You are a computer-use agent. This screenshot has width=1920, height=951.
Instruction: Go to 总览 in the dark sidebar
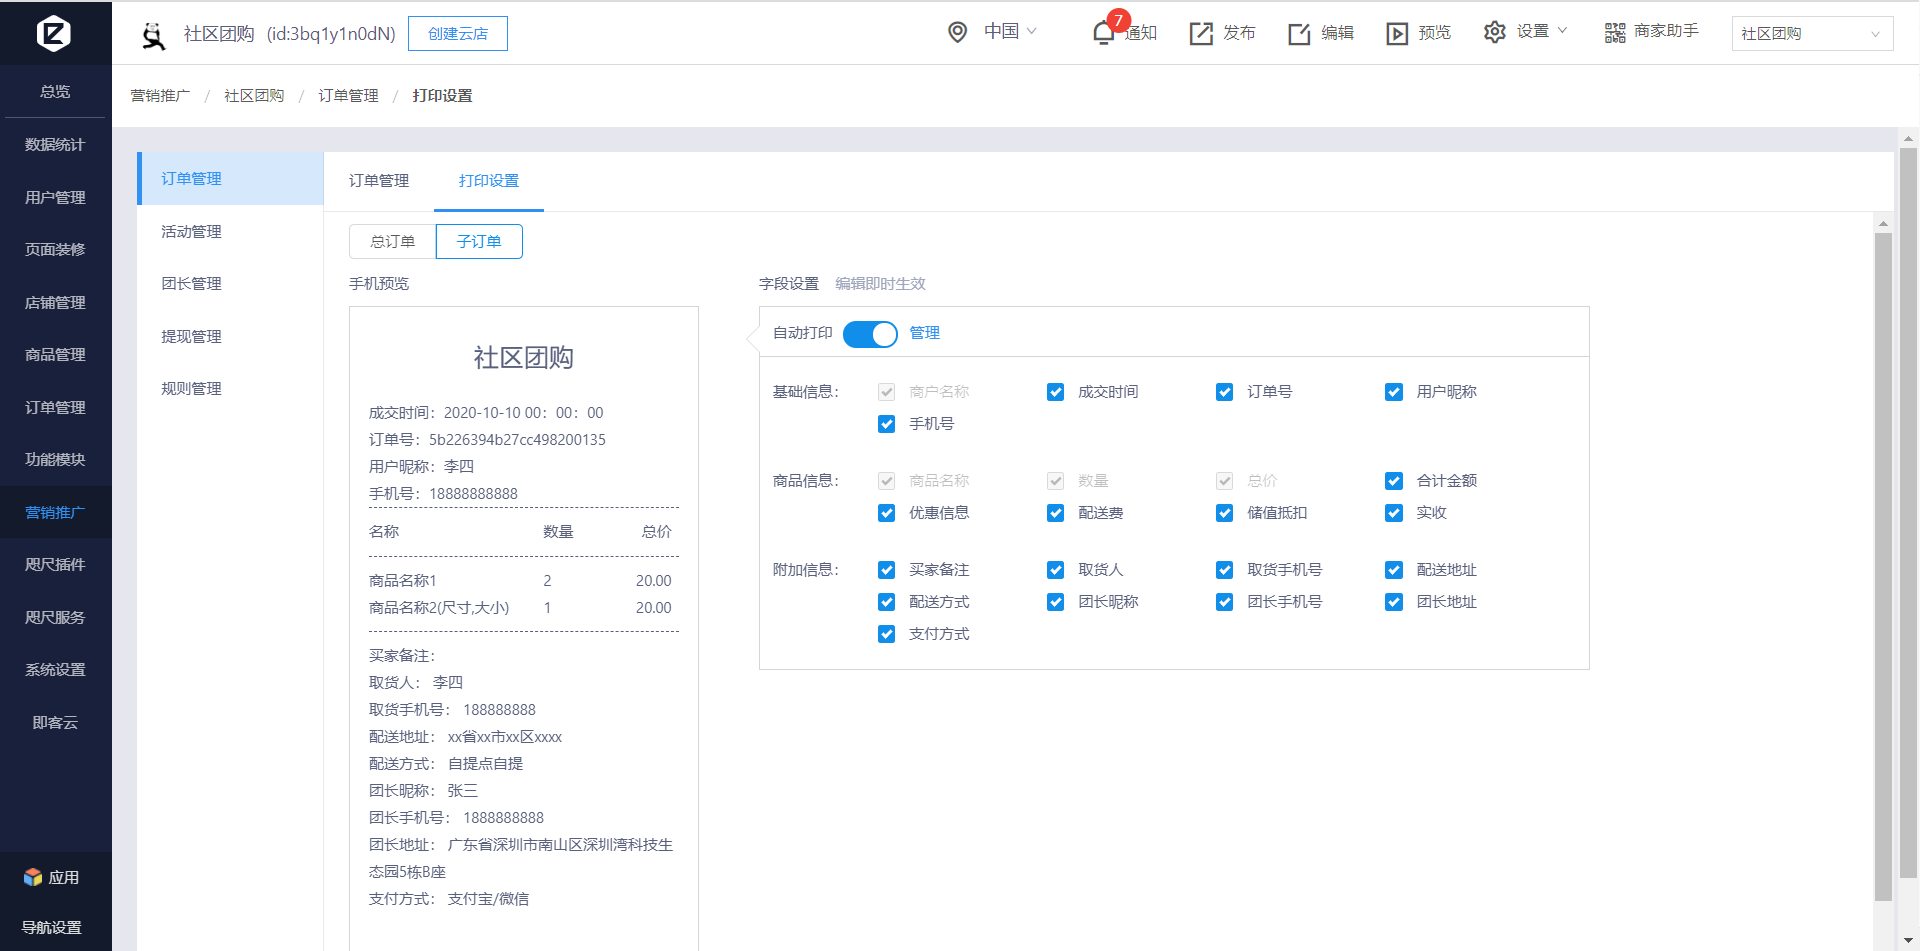[x=56, y=92]
